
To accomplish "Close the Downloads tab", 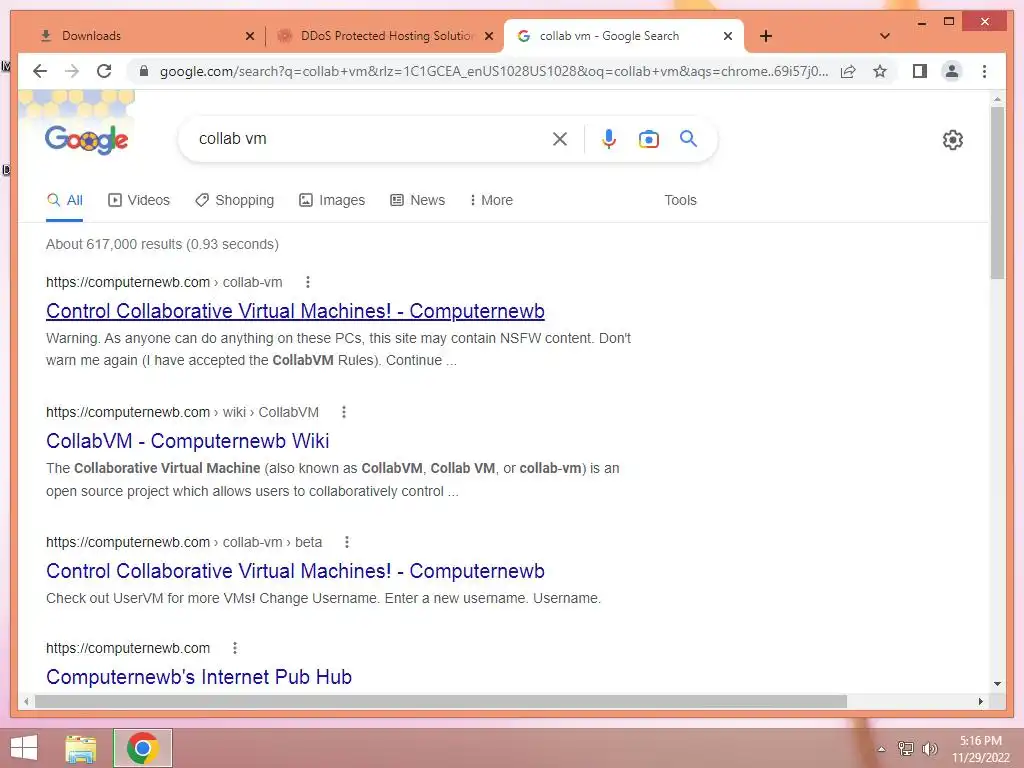I will pos(249,36).
